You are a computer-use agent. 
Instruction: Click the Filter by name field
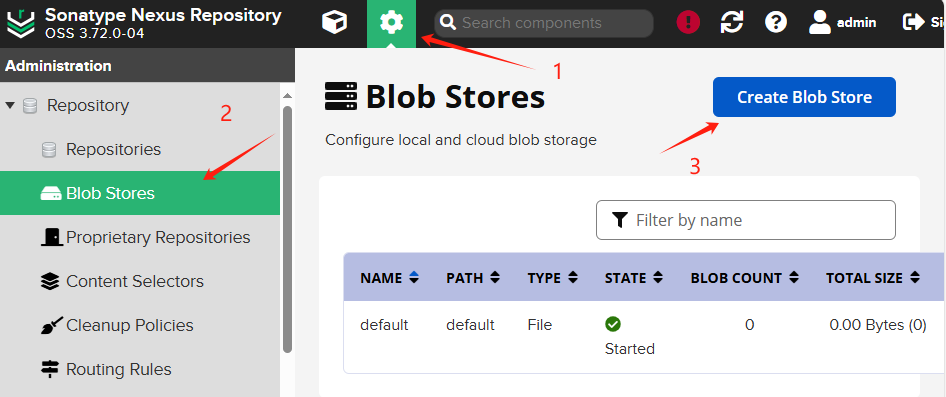(x=746, y=220)
